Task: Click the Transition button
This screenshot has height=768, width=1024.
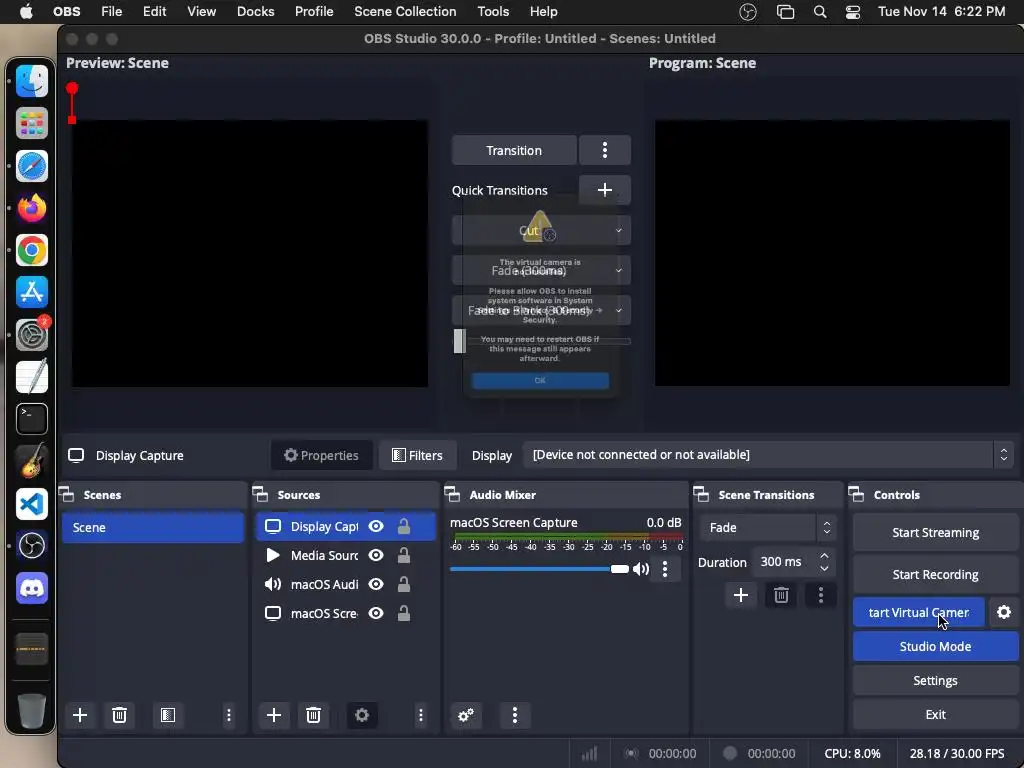Action: pos(514,150)
